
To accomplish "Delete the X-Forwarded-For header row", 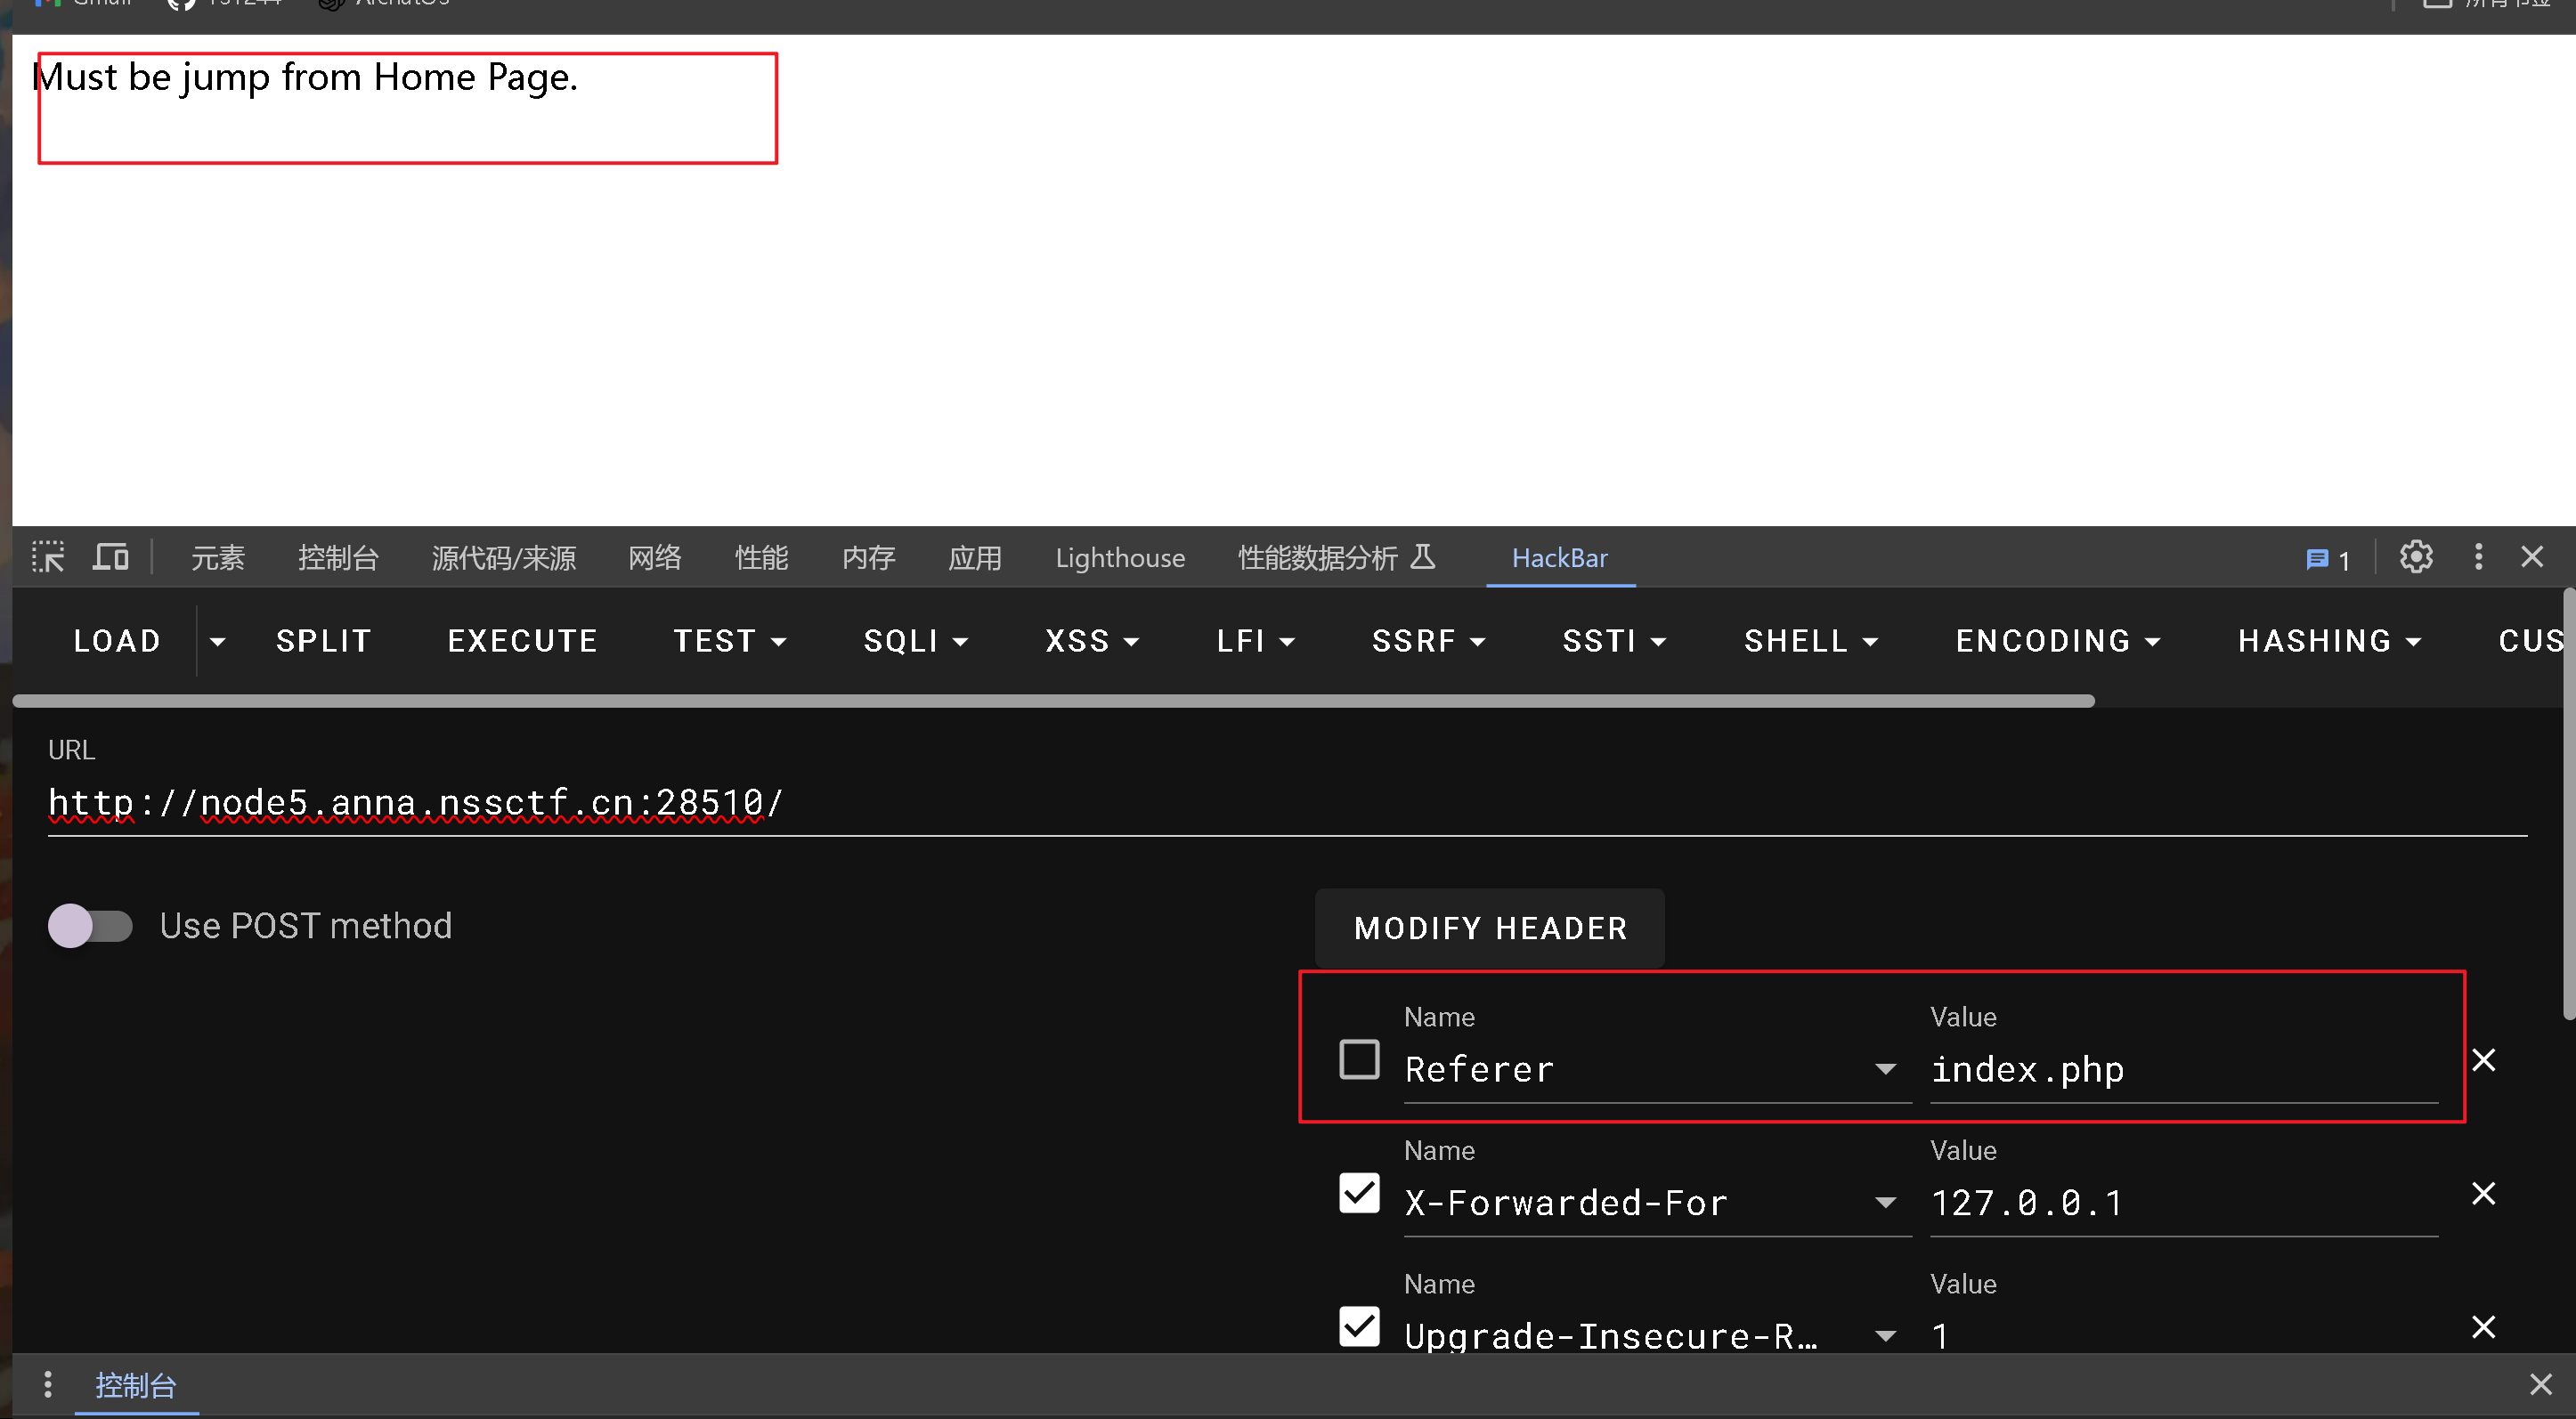I will 2483,1194.
